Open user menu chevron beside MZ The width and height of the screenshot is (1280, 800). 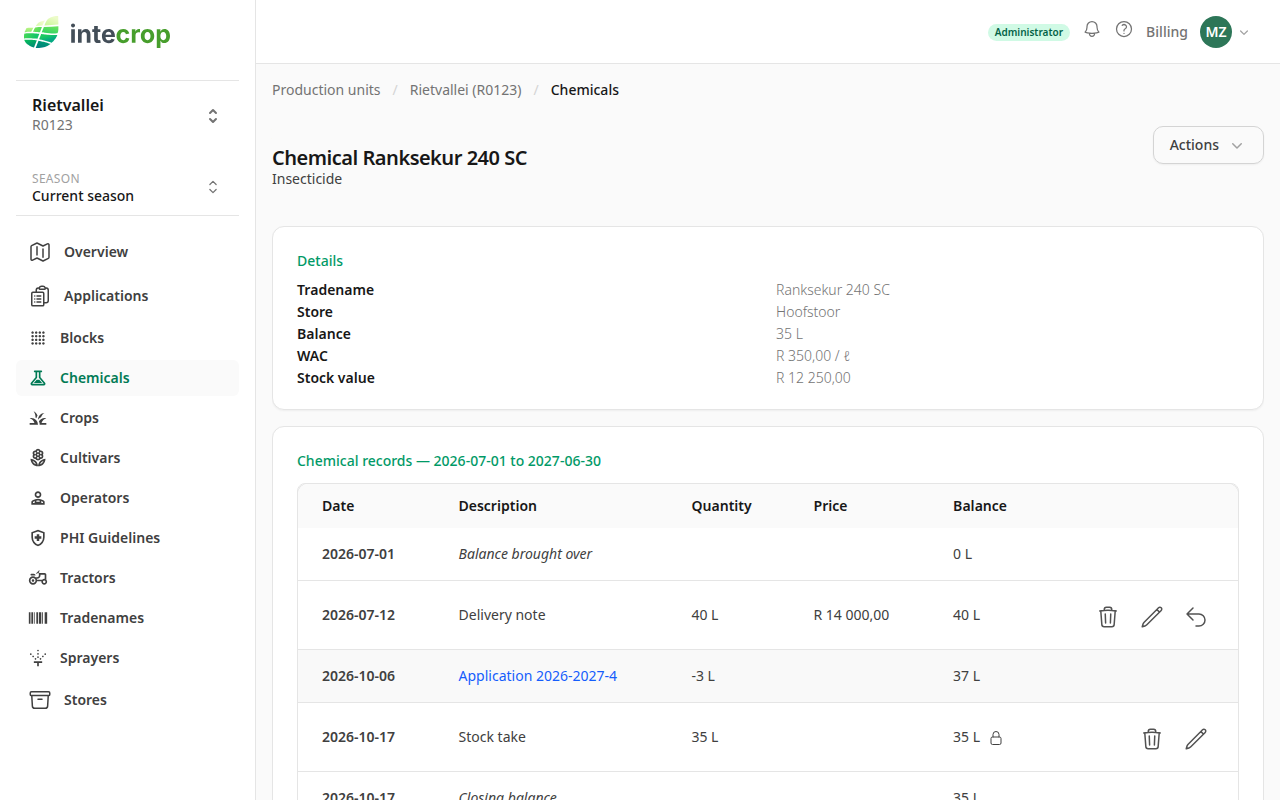1244,32
